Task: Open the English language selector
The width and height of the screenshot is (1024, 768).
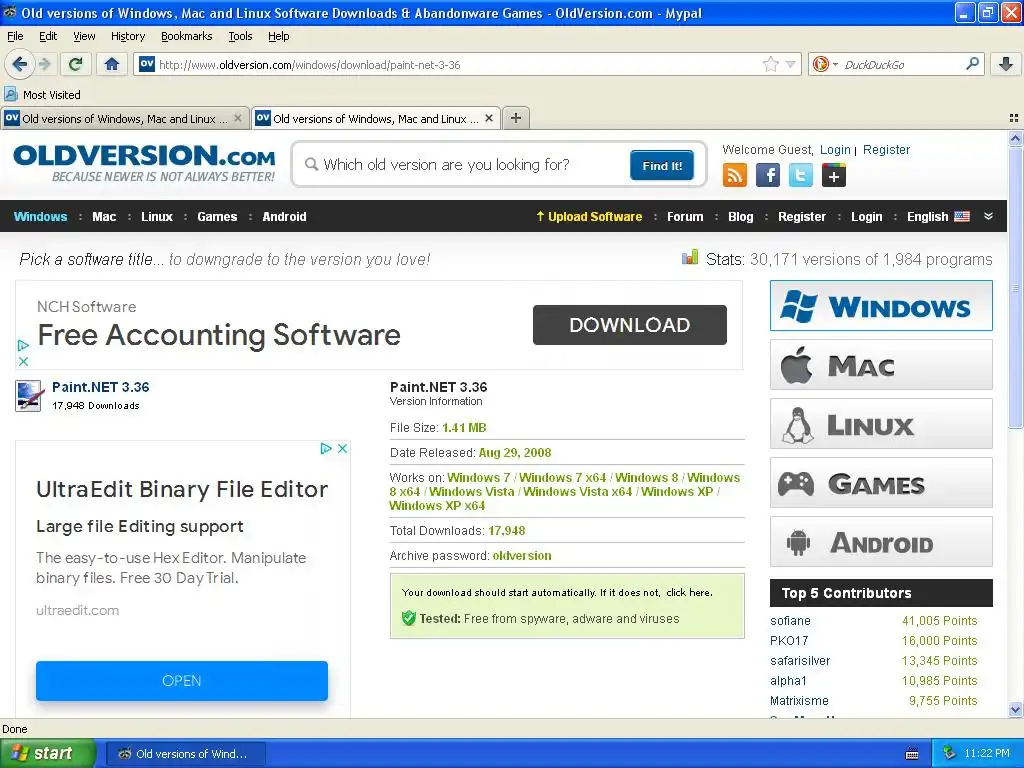Action: (x=938, y=216)
